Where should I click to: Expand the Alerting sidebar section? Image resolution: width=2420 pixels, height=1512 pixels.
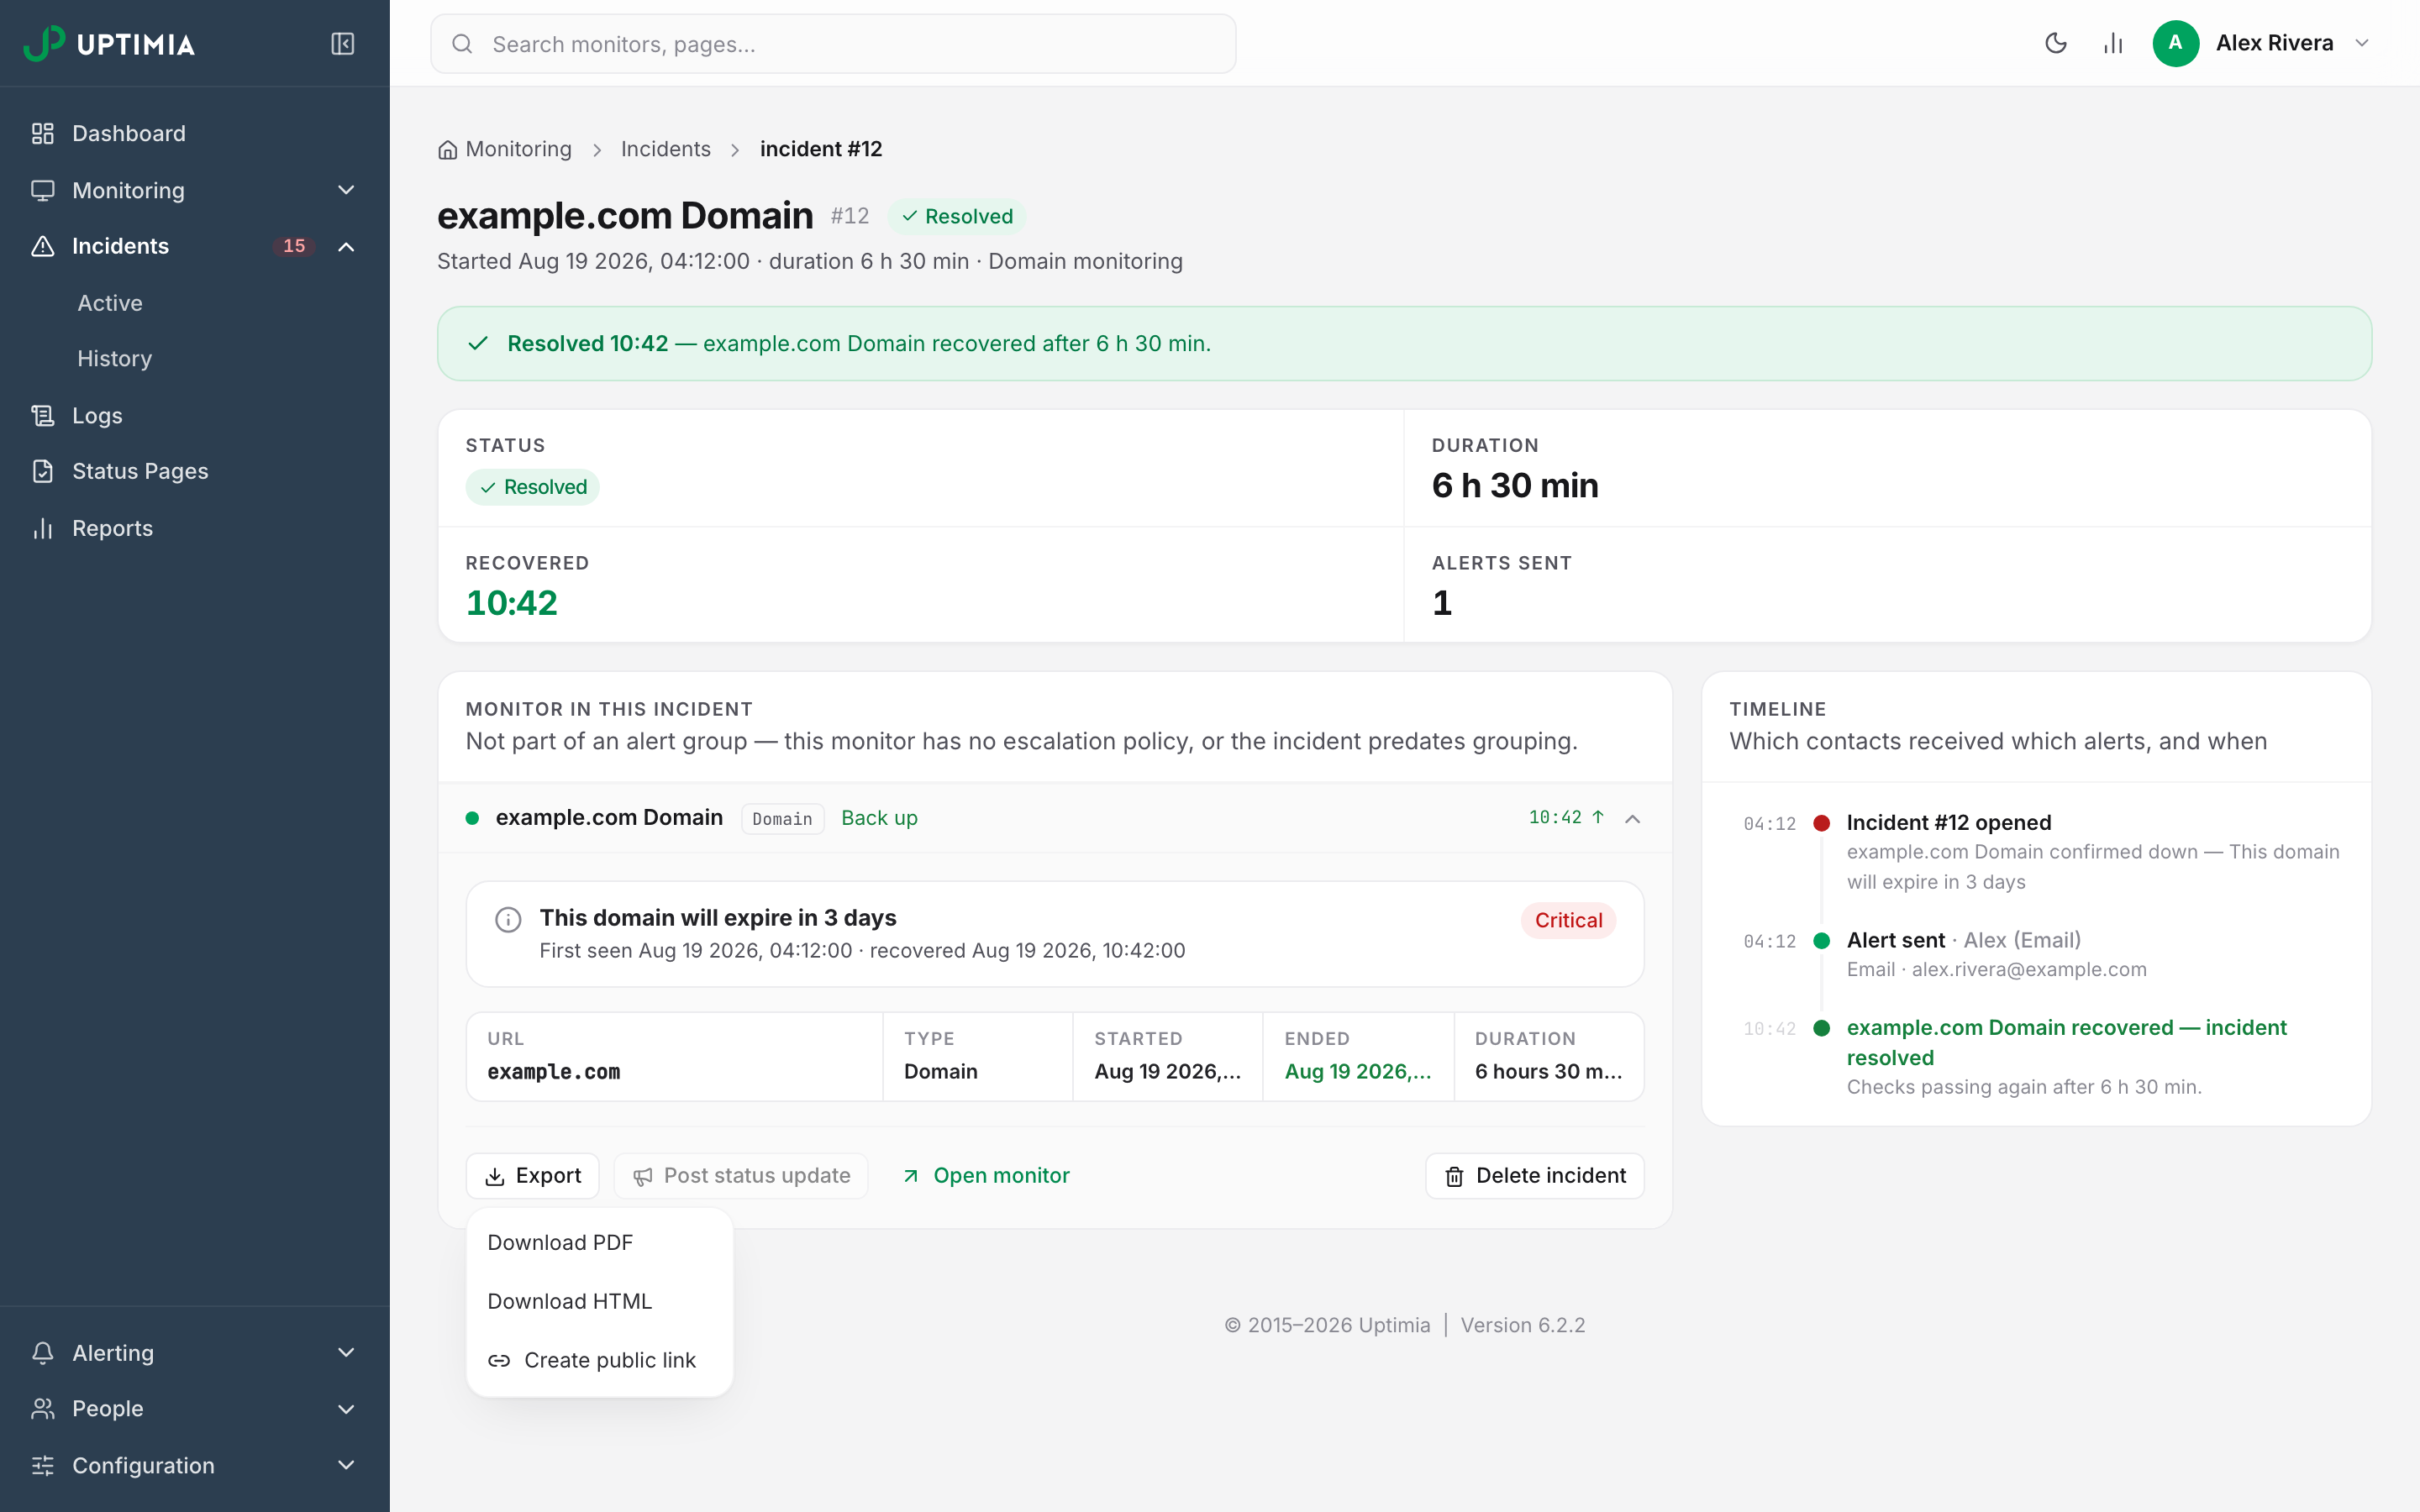tap(346, 1353)
